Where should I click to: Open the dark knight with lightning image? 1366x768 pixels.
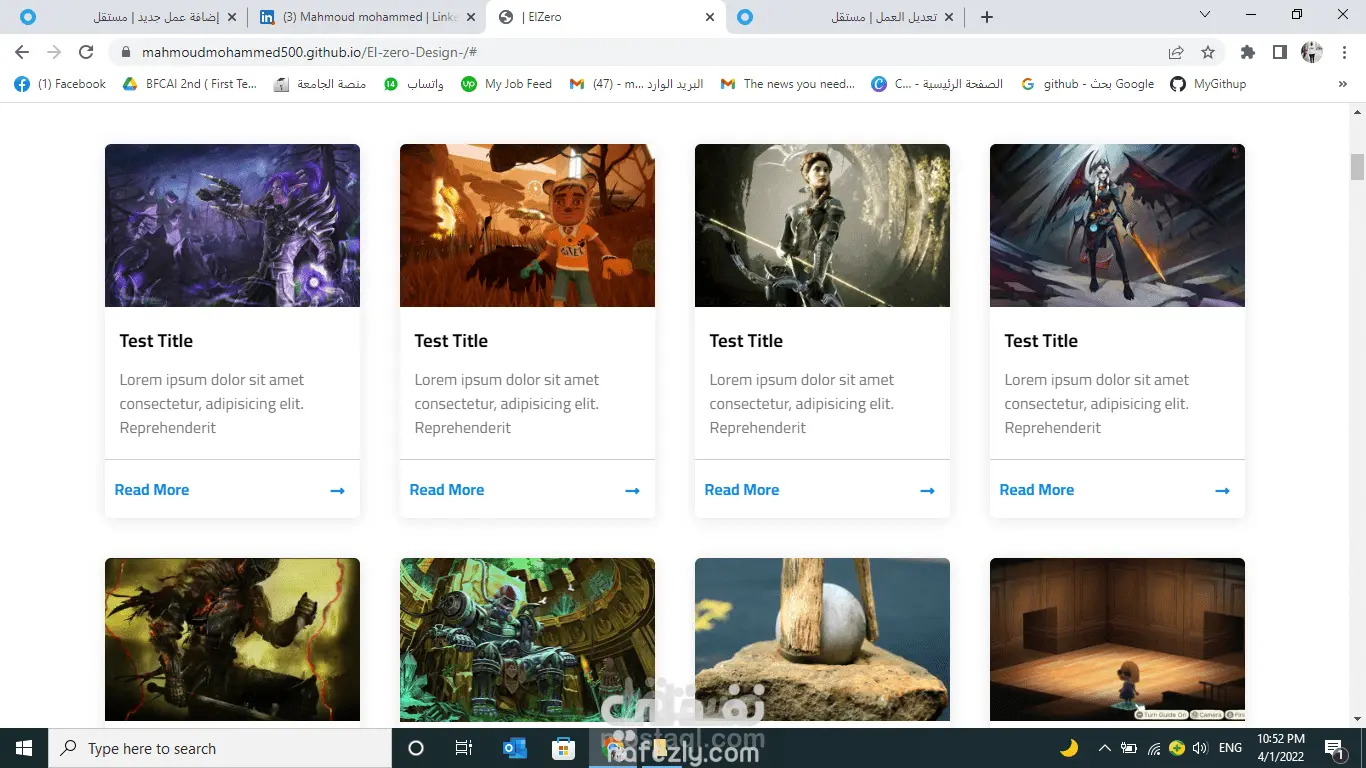click(x=232, y=639)
